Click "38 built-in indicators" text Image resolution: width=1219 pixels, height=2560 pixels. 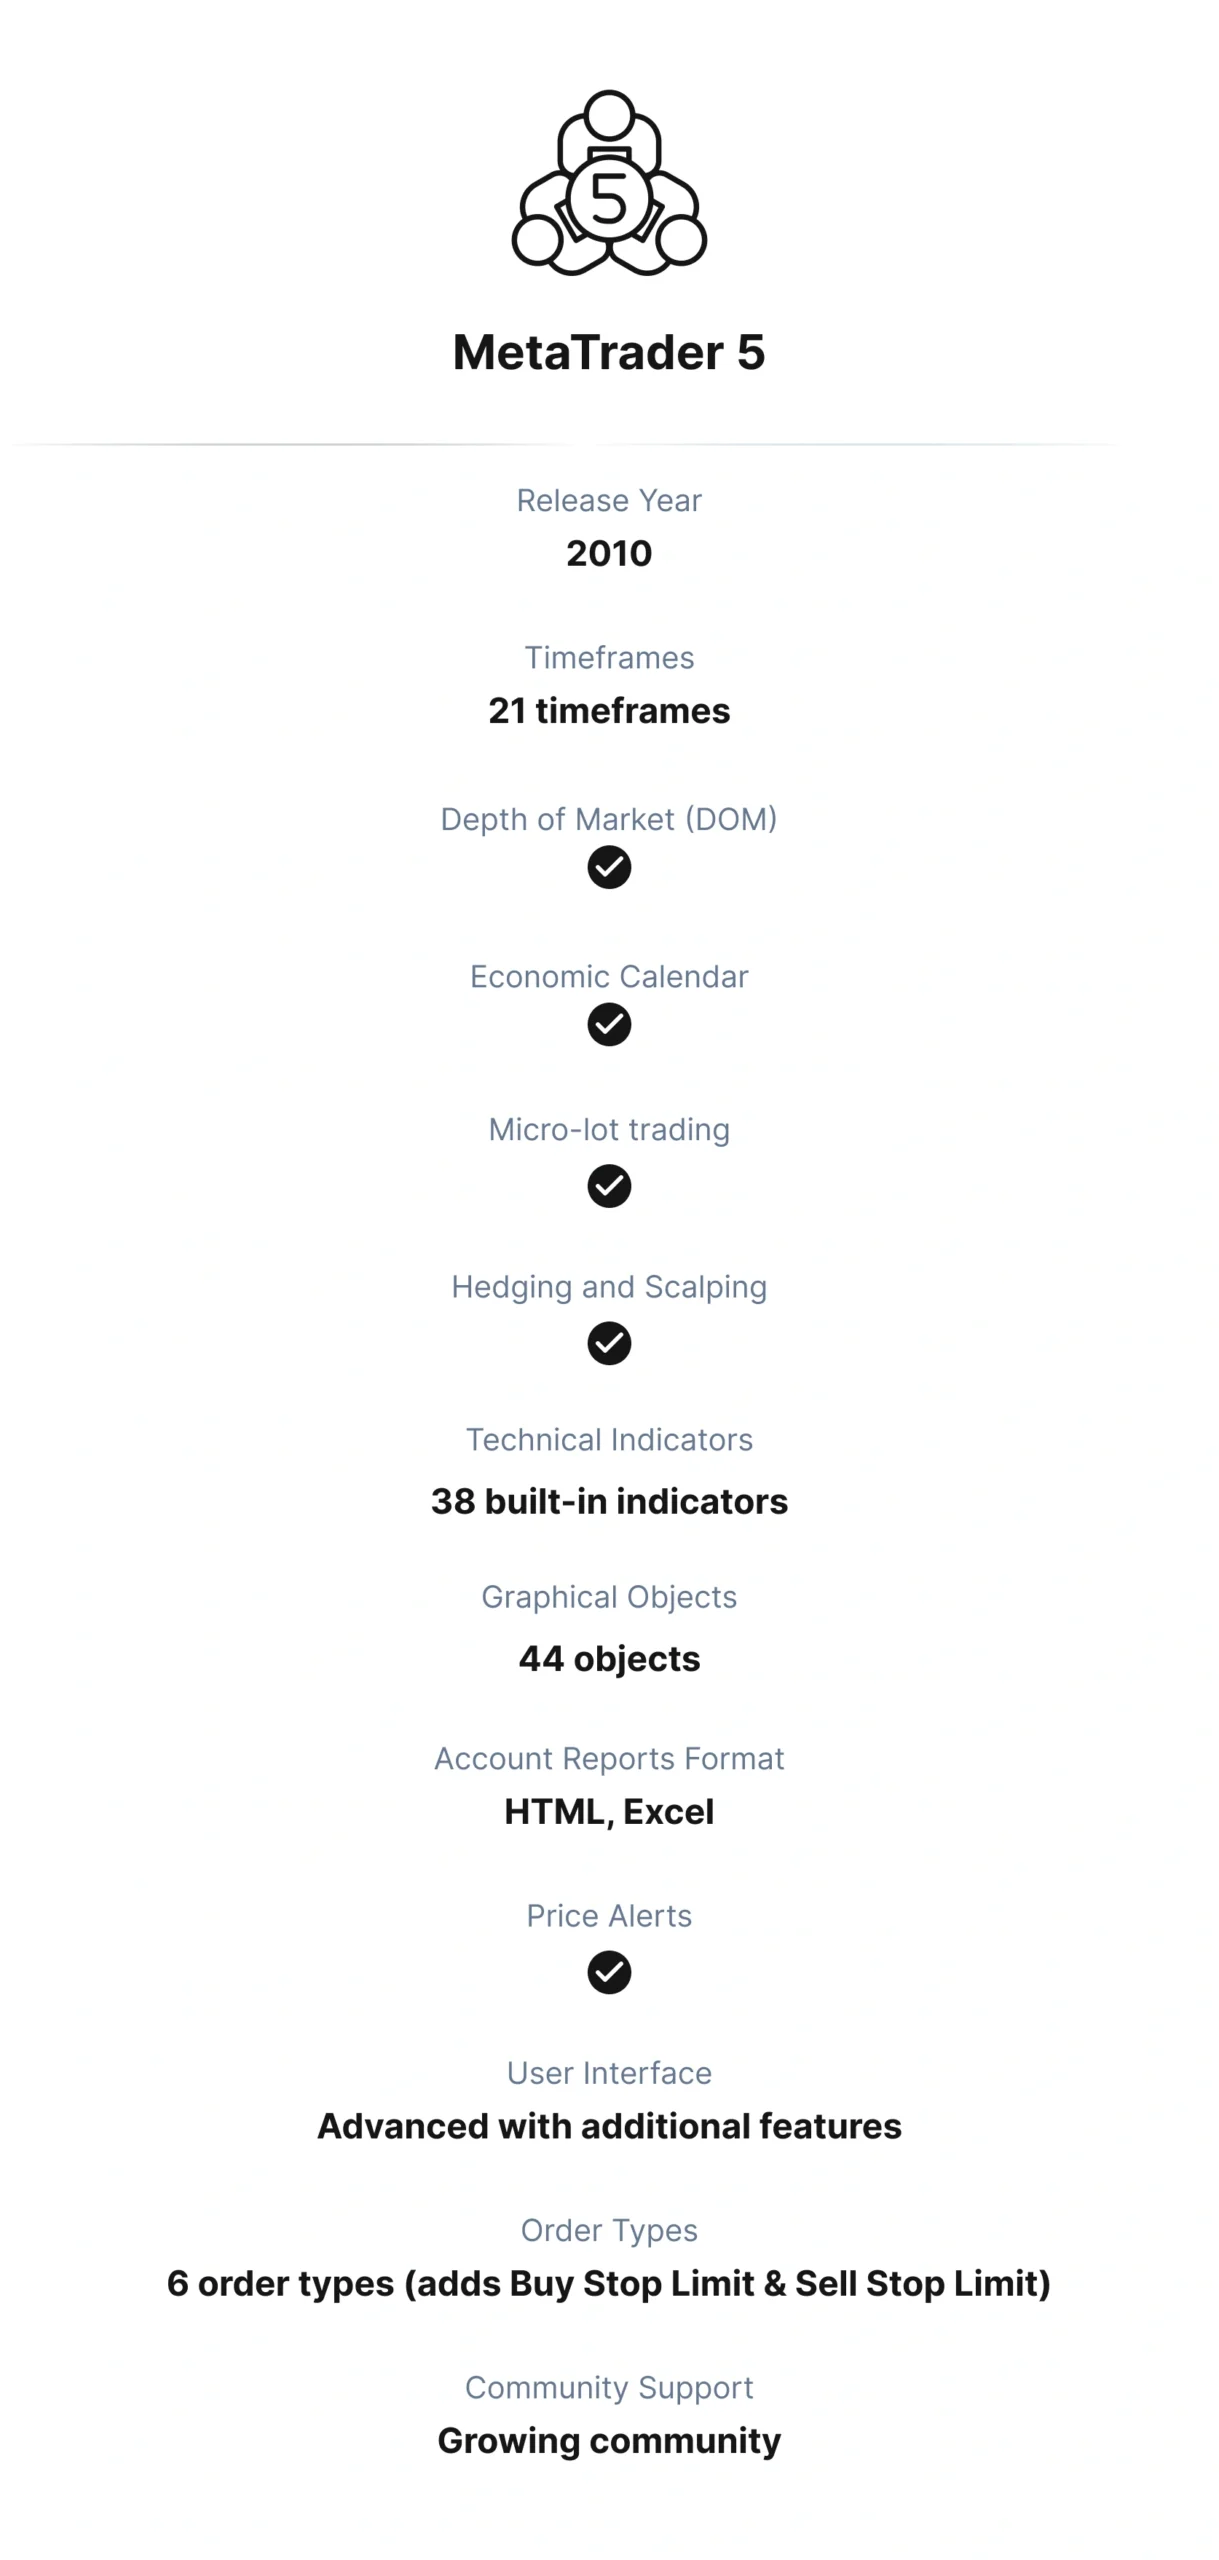pos(609,1501)
